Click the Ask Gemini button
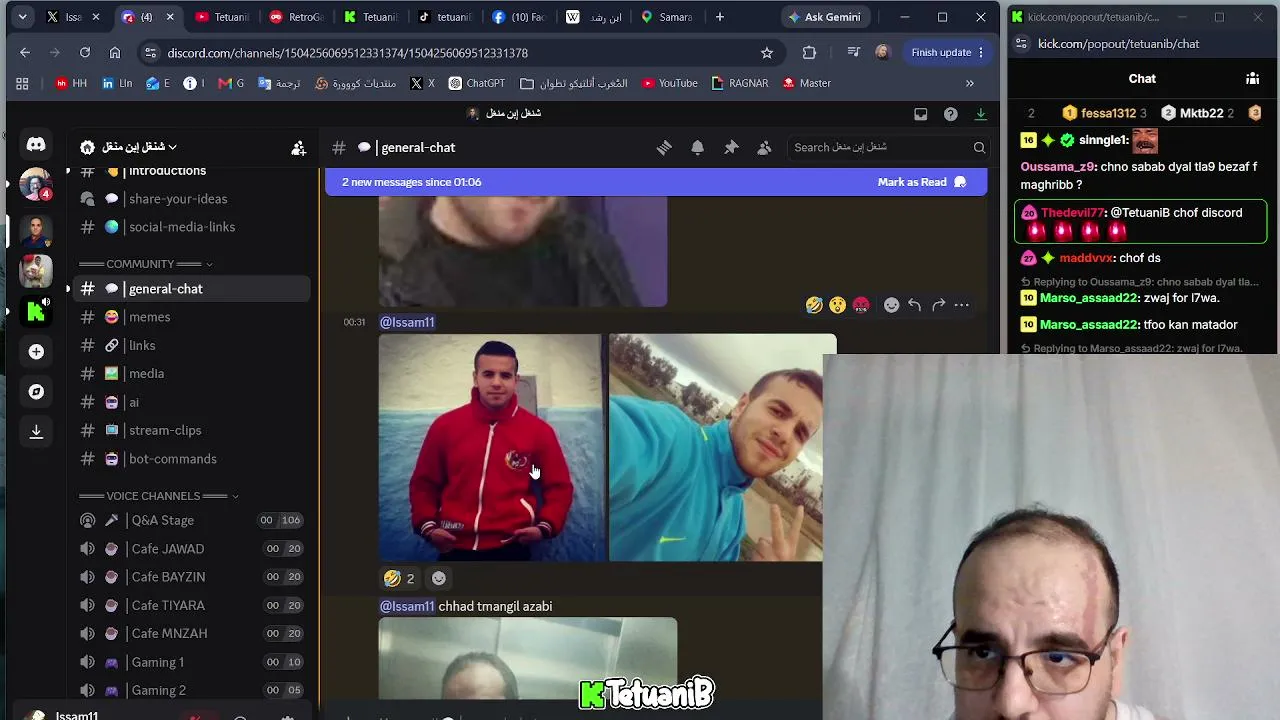This screenshot has height=720, width=1280. tap(824, 17)
